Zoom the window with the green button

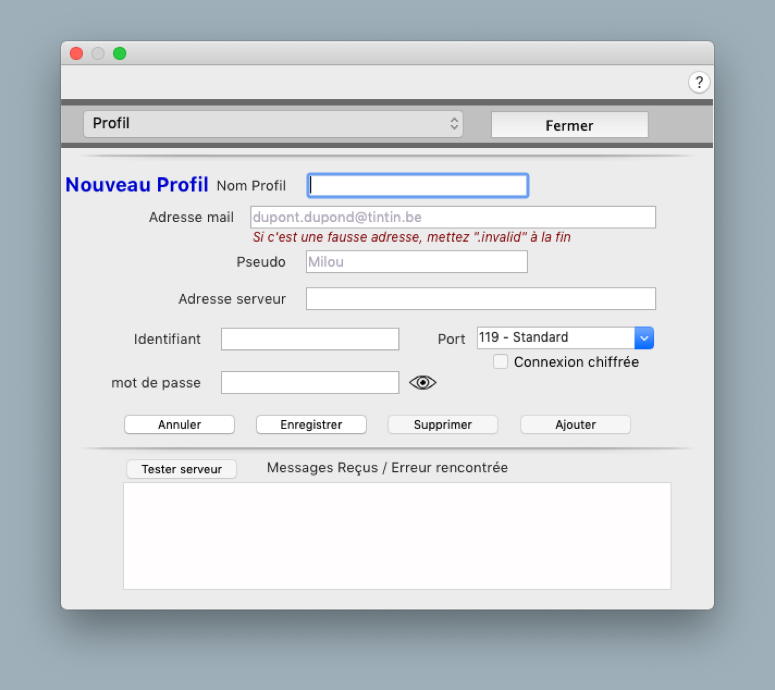pyautogui.click(x=120, y=54)
